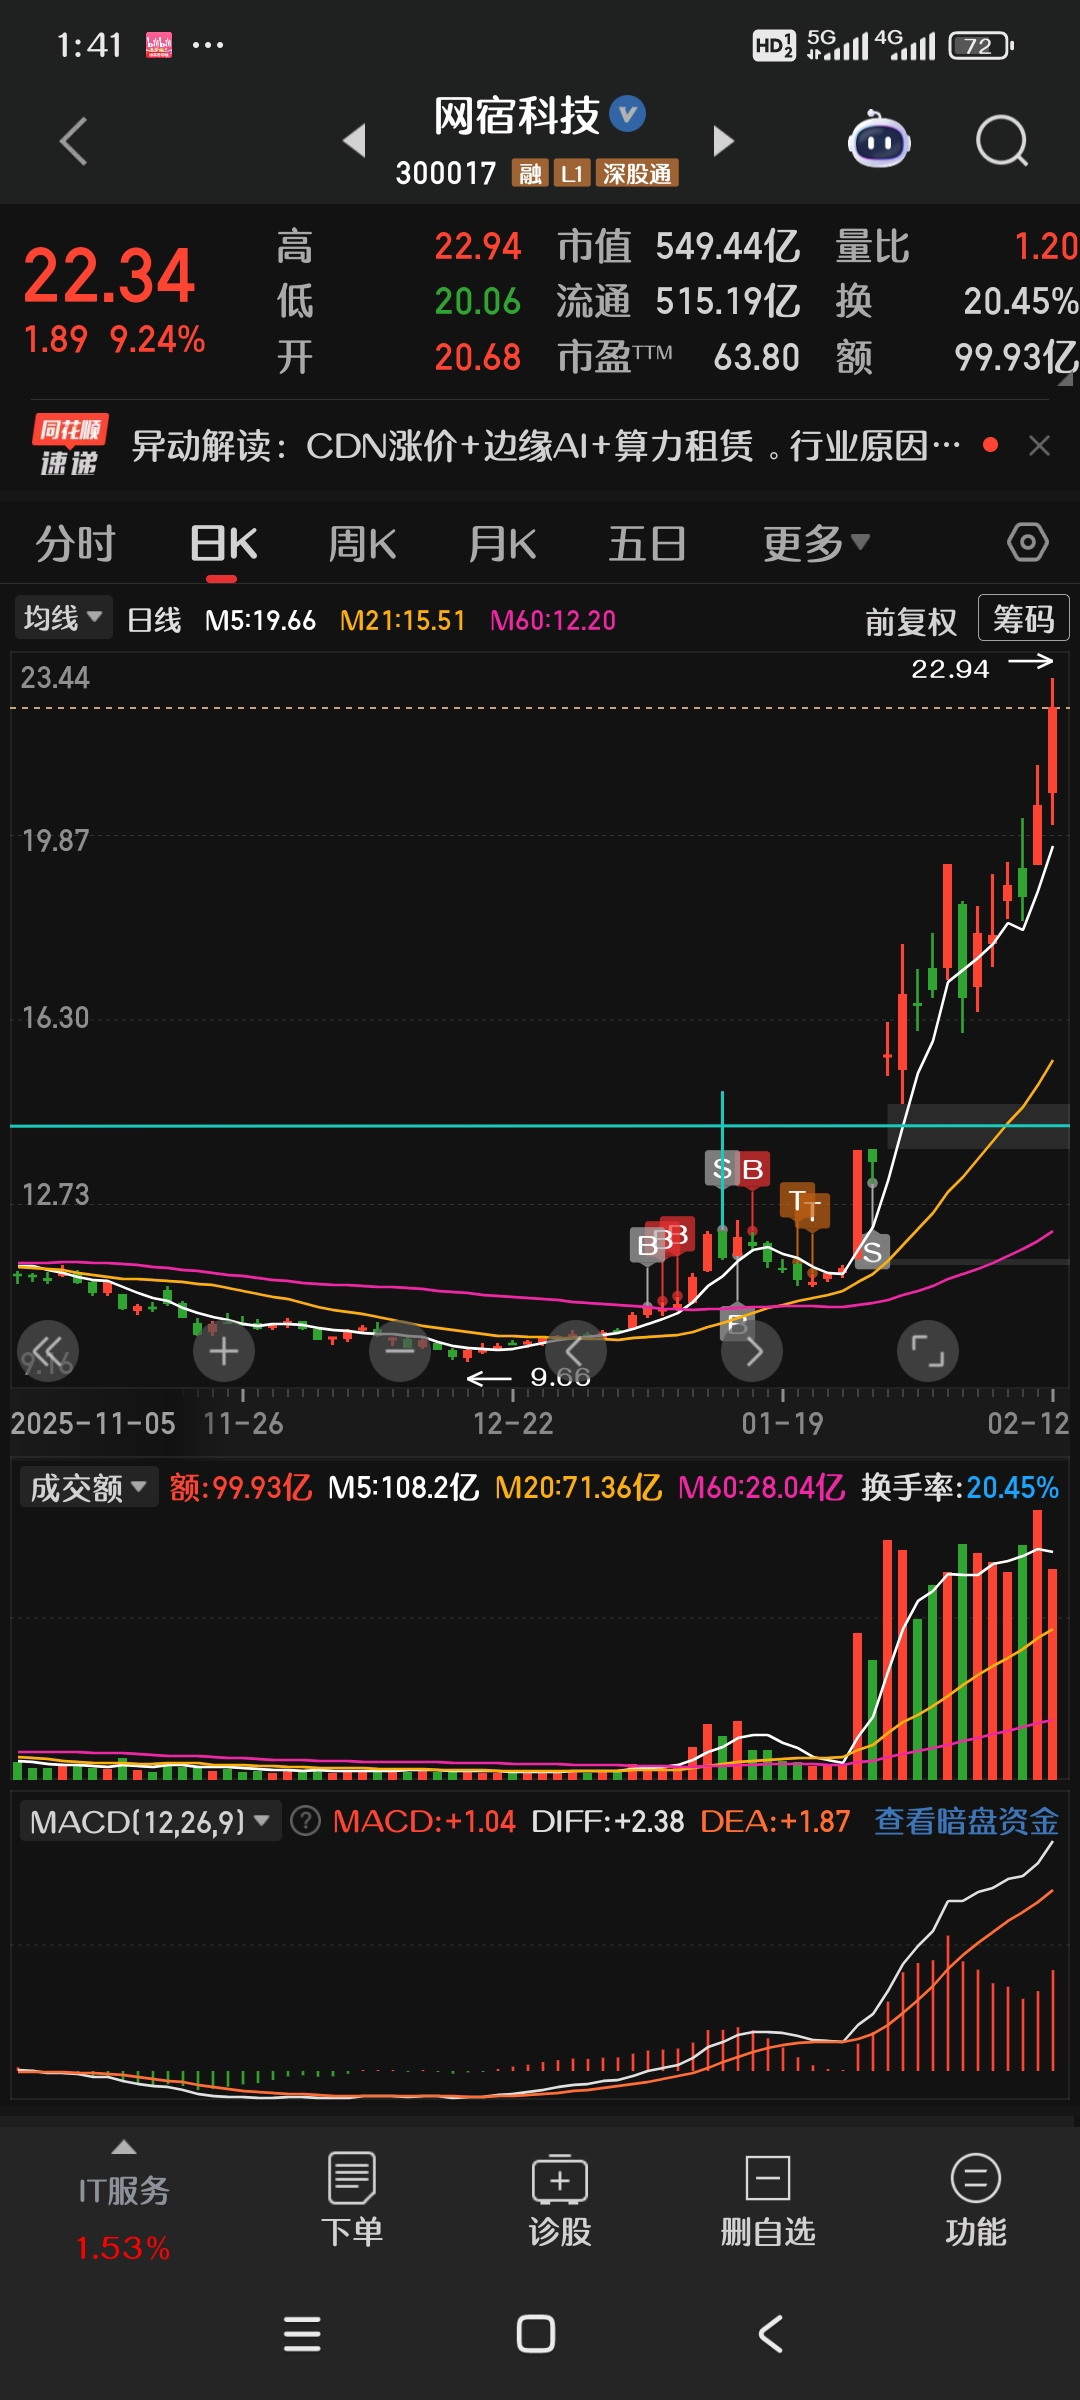Tap the L1 level tag
The image size is (1080, 2400).
coord(572,174)
